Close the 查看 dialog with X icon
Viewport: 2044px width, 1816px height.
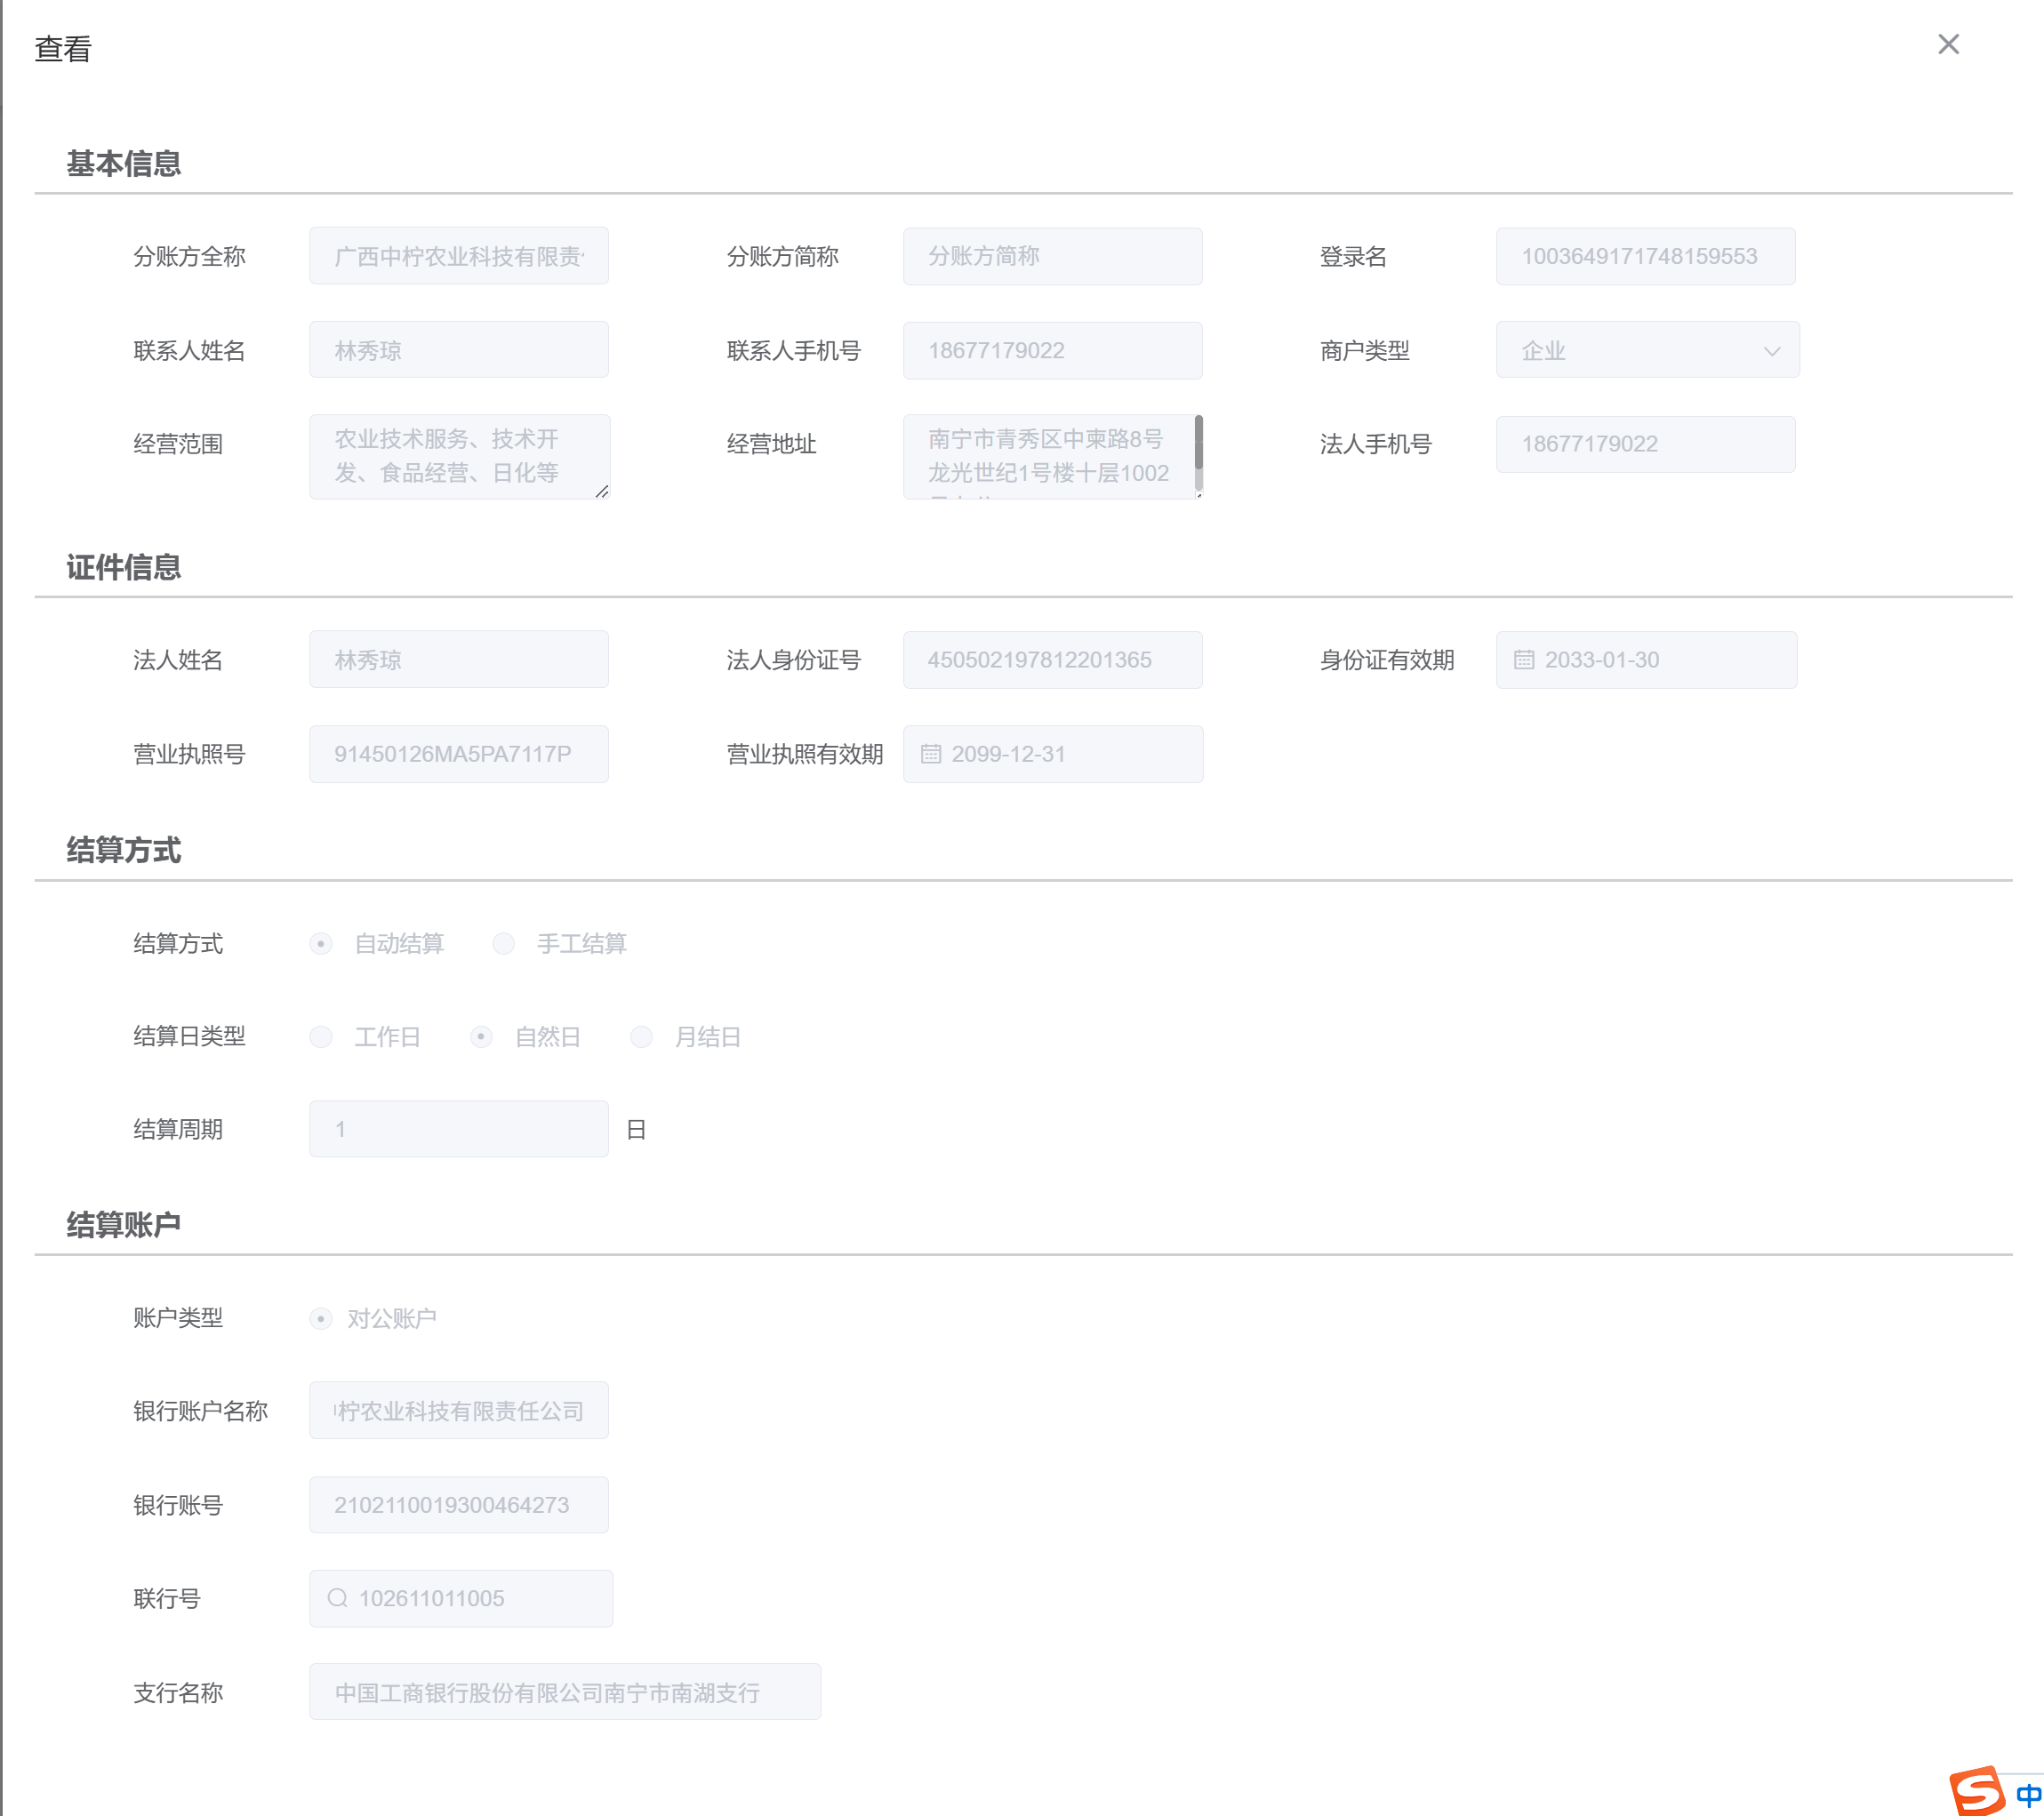(1947, 44)
